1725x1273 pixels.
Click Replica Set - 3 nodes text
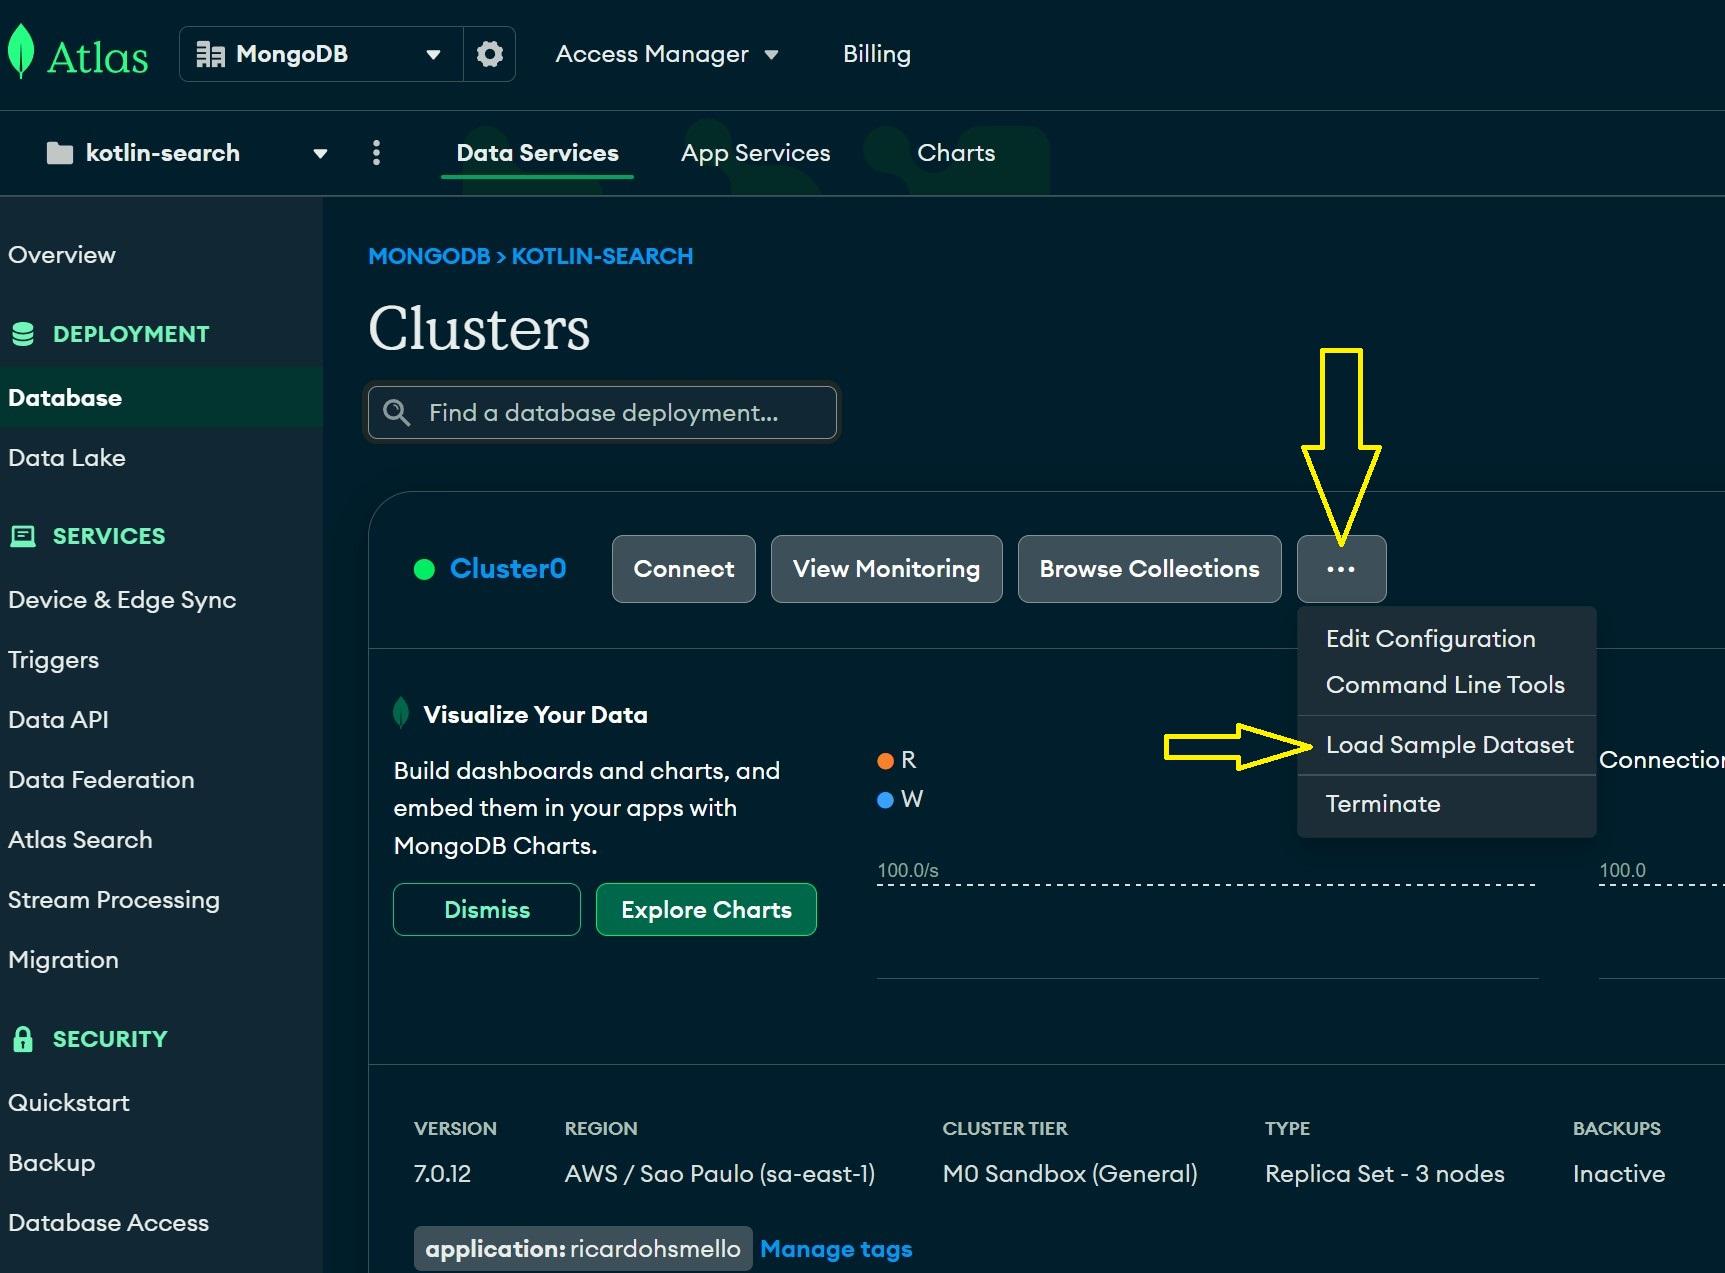[x=1385, y=1174]
